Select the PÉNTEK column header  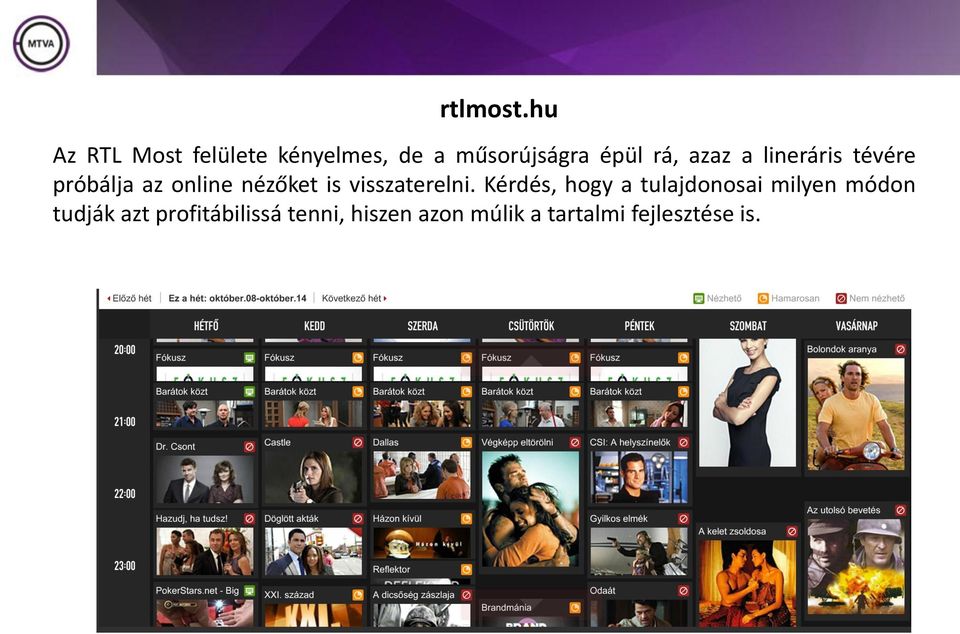pyautogui.click(x=639, y=326)
